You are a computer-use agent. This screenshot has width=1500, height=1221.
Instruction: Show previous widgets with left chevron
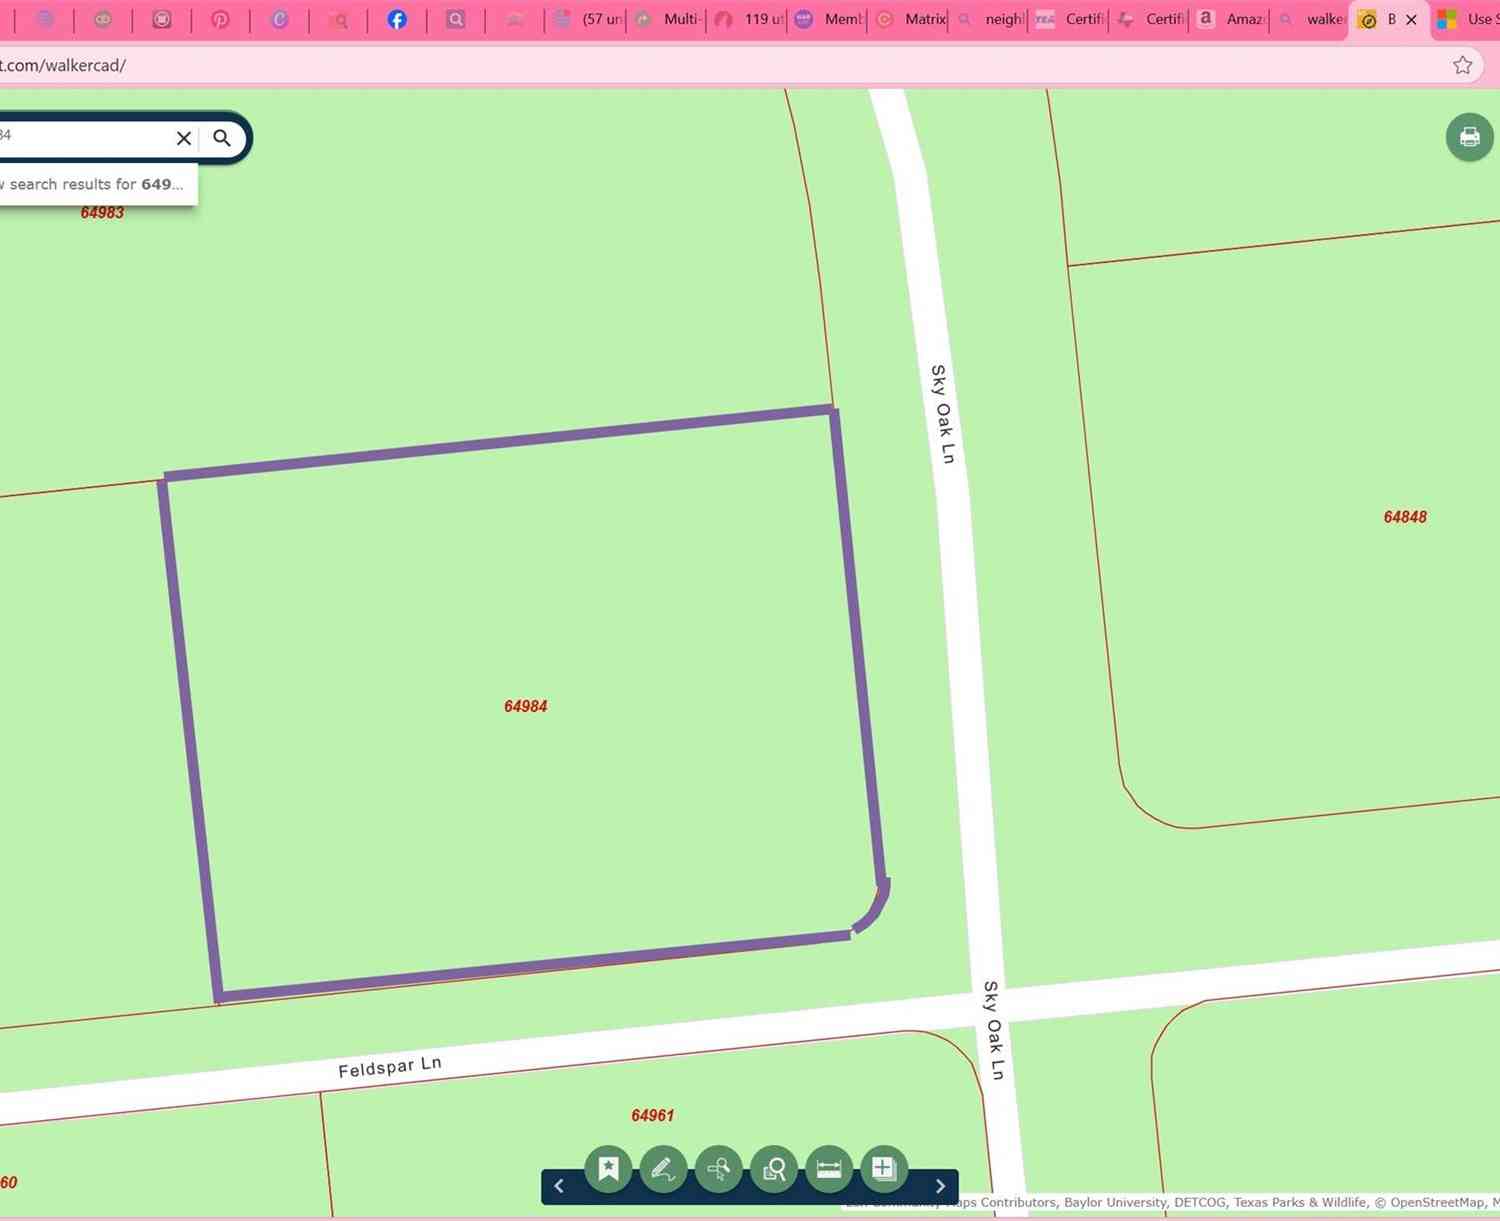click(559, 1187)
